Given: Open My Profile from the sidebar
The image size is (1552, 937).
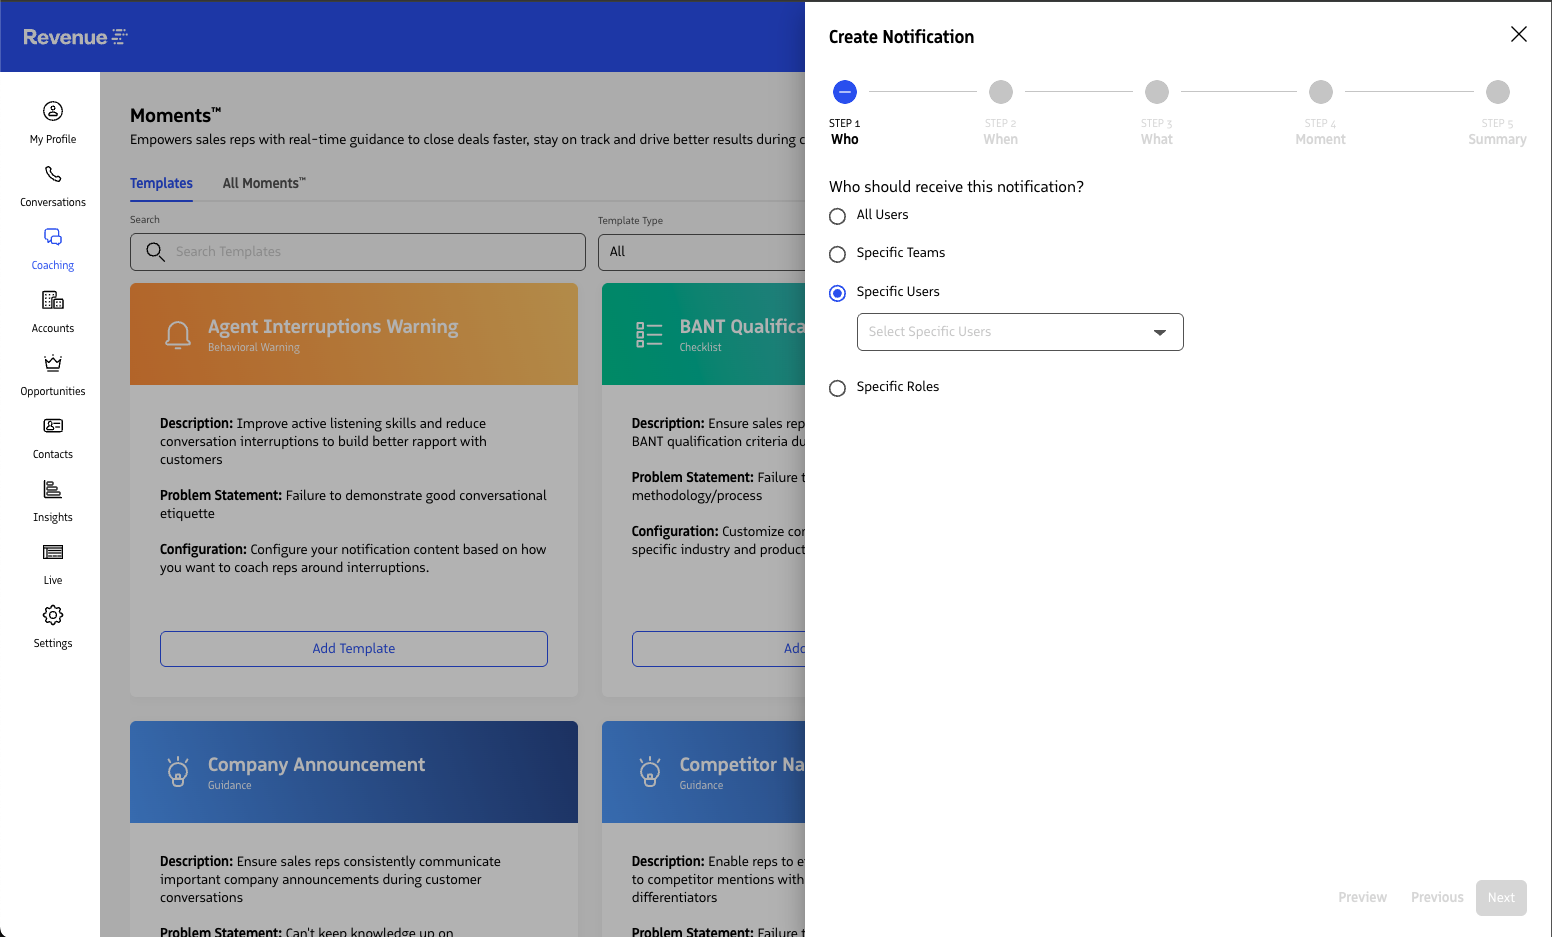Looking at the screenshot, I should pyautogui.click(x=53, y=111).
